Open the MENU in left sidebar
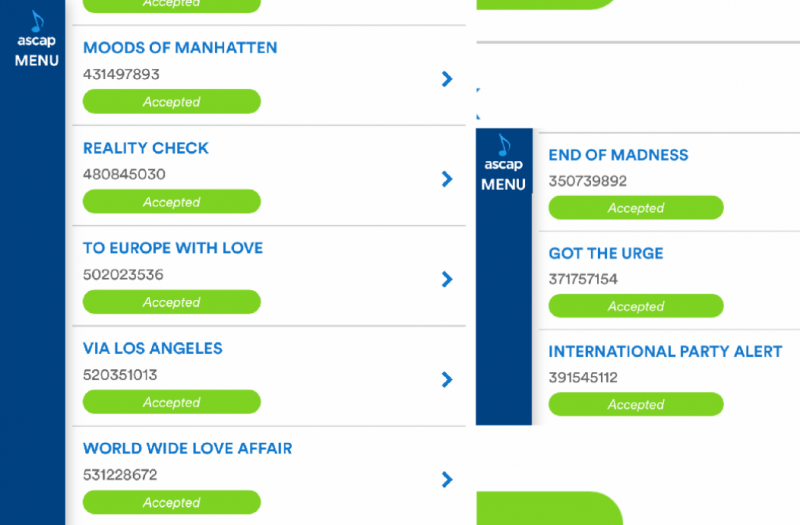800x525 pixels. (x=36, y=60)
